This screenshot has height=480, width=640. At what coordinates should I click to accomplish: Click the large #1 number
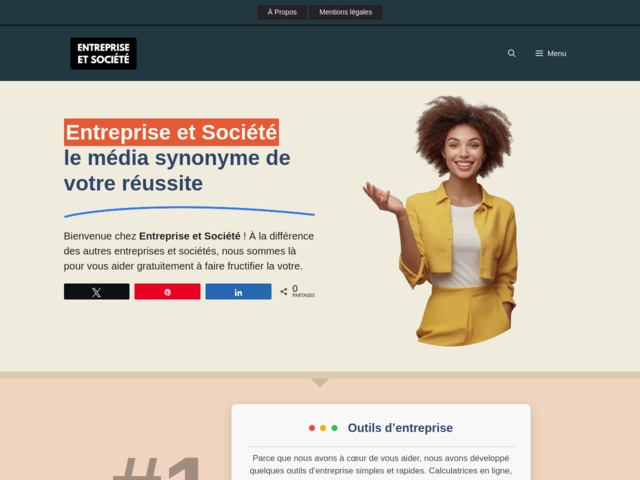(157, 469)
